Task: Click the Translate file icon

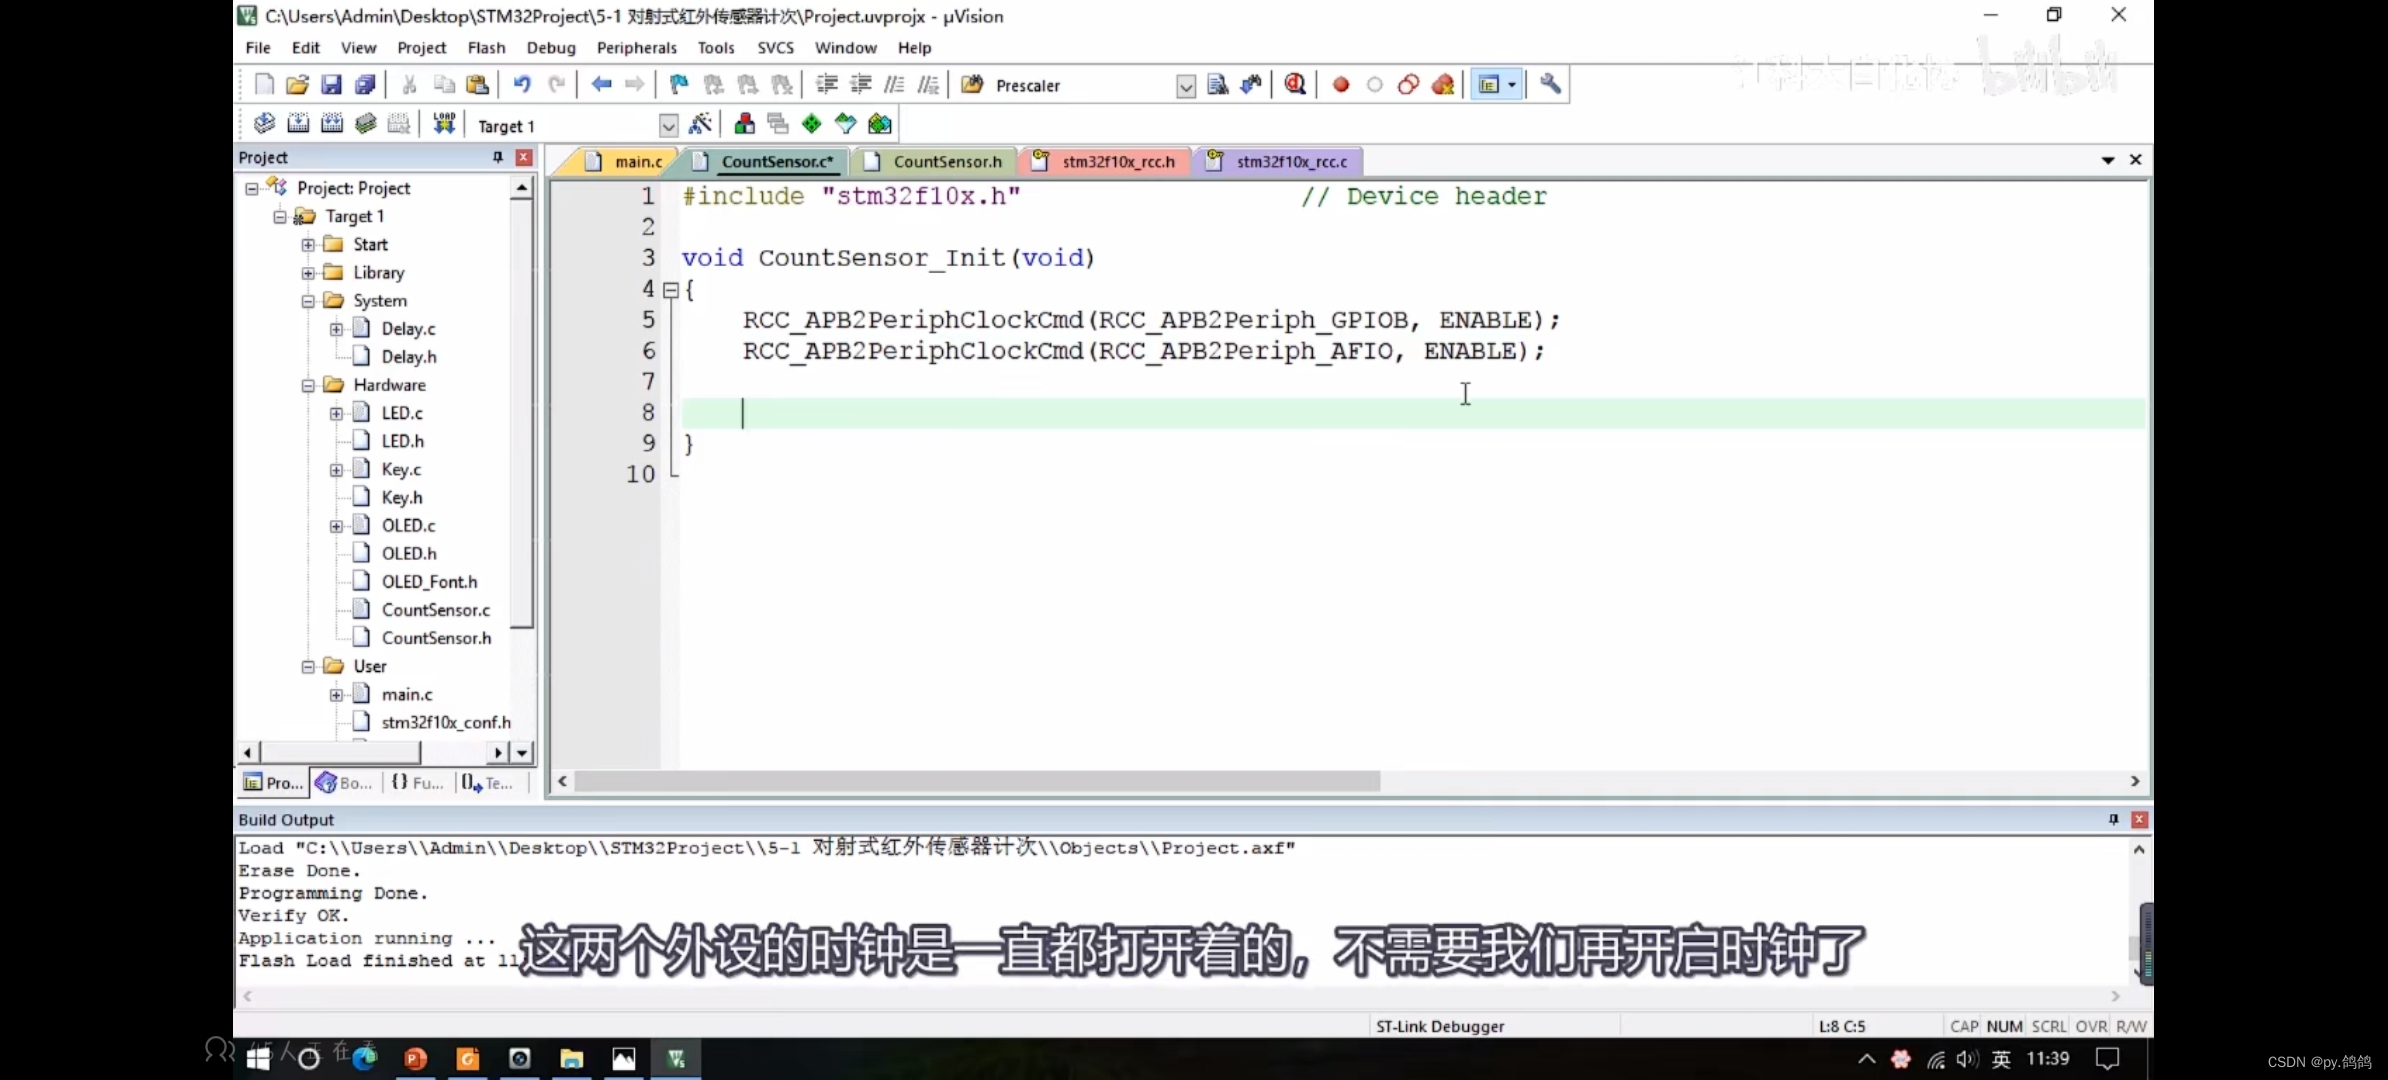Action: (264, 124)
